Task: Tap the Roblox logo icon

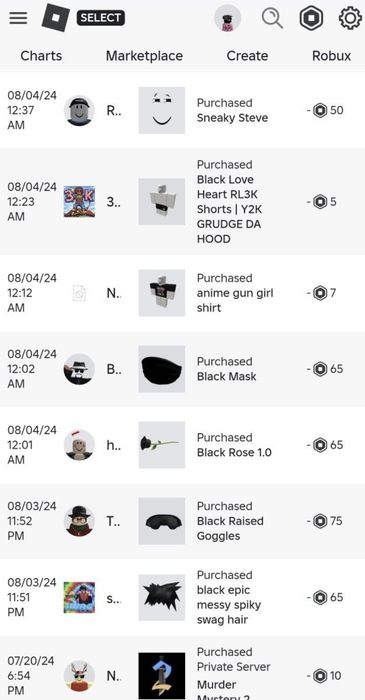Action: click(56, 18)
